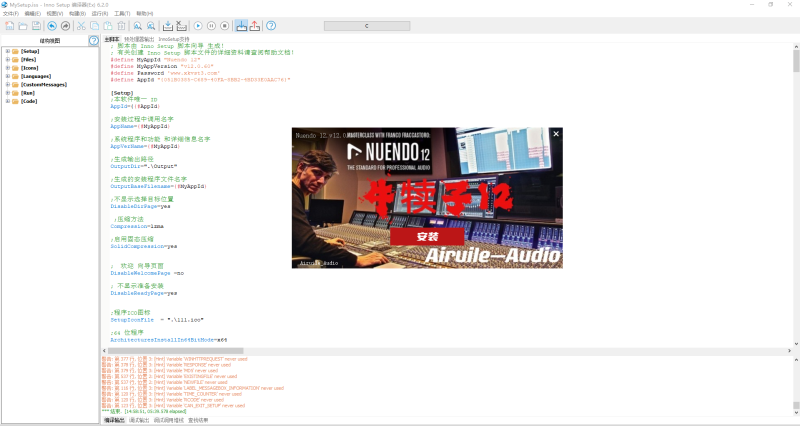
Task: Click warning line about 'LABEL_MESSAGEBOX_INFORMATION'
Action: (193, 388)
